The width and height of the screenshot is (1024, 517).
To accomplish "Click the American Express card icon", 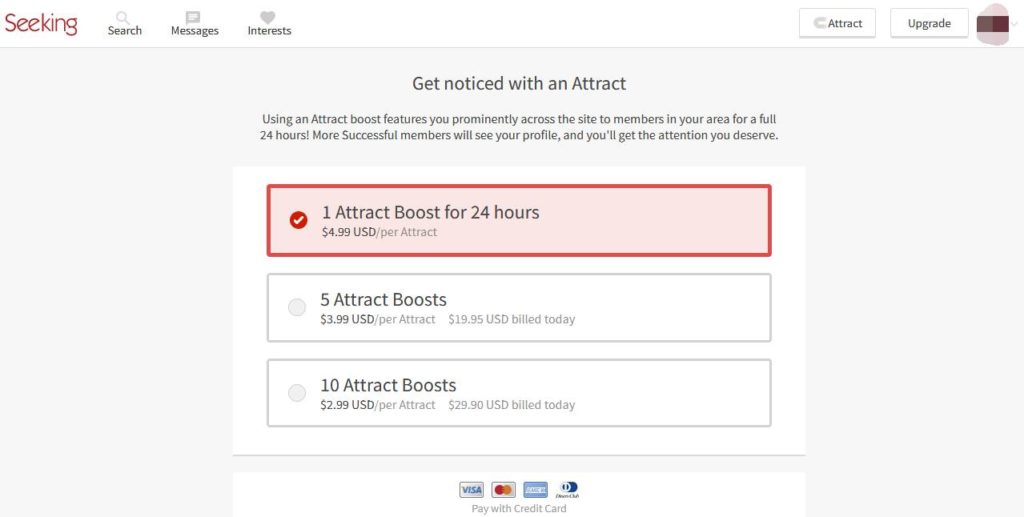I will [x=536, y=490].
